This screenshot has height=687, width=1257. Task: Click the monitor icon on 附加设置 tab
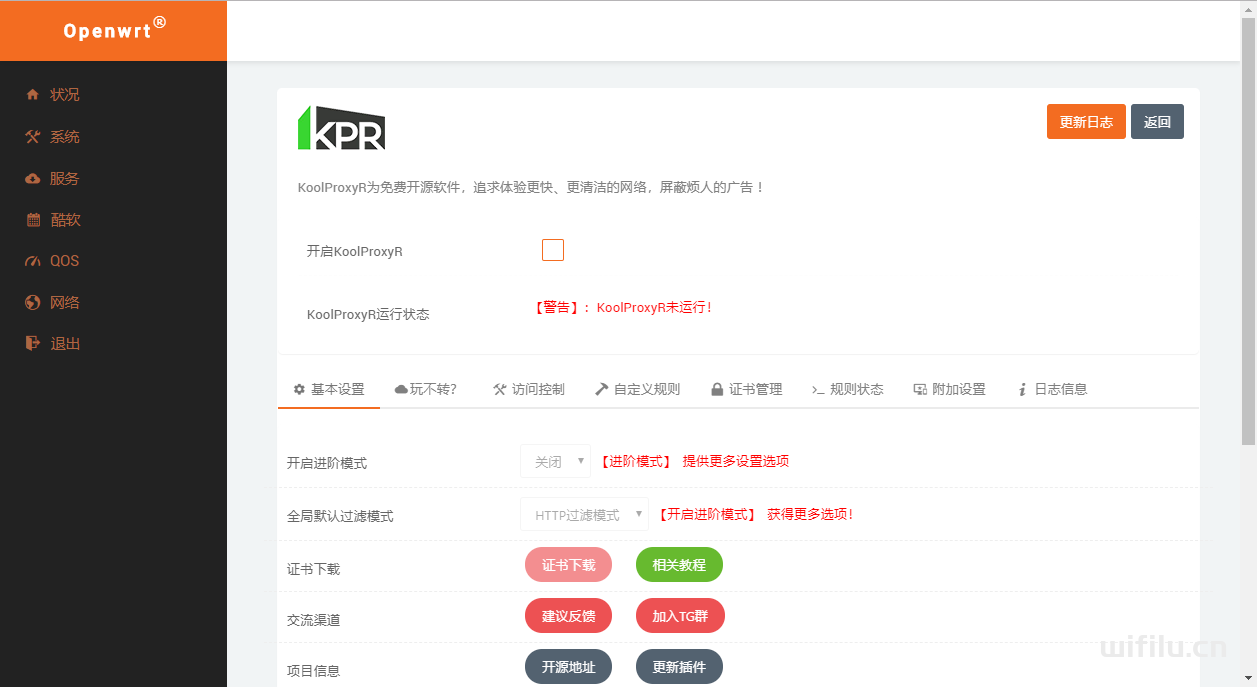coord(920,390)
